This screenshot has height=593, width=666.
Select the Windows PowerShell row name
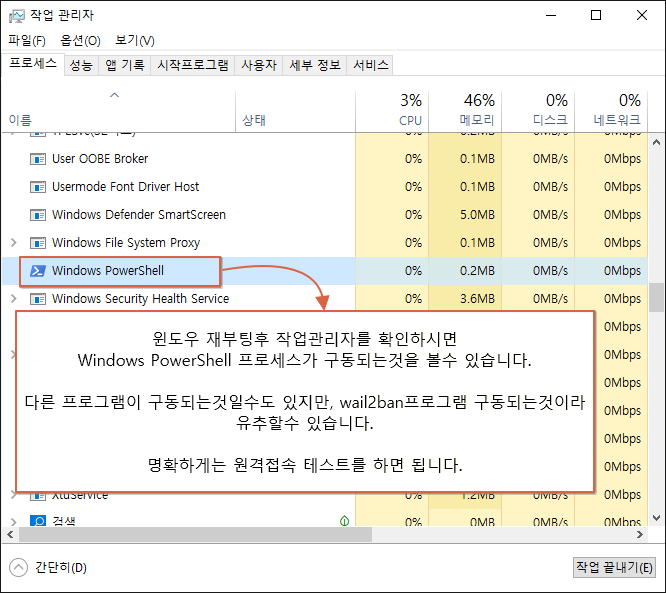108,271
